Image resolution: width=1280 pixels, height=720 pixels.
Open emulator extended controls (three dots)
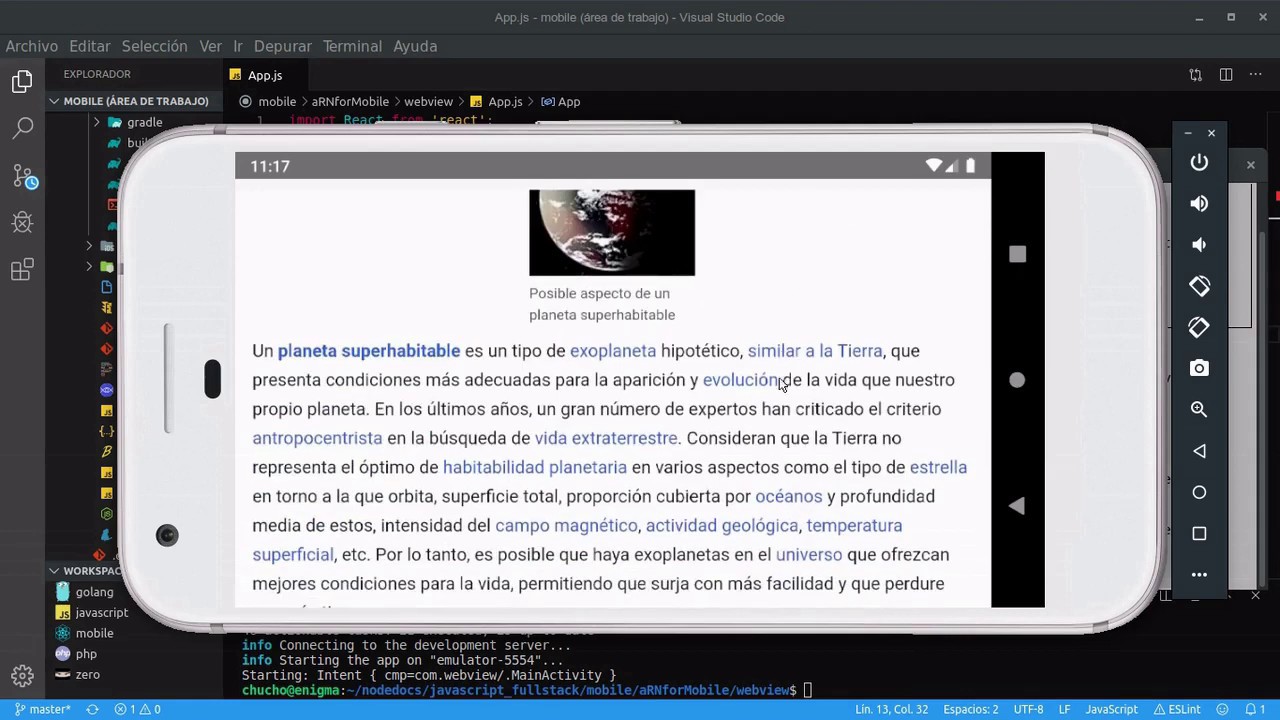(1199, 575)
